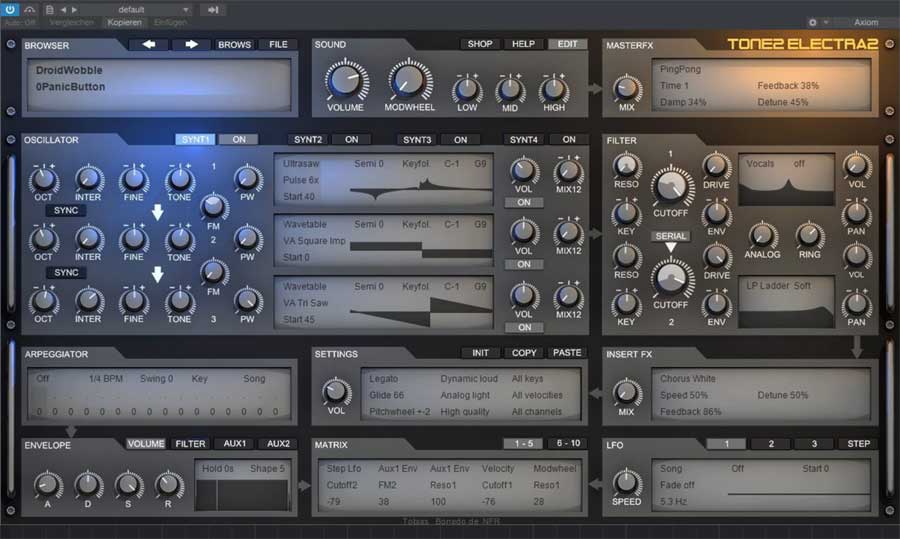Click the host next preset arrow
Viewport: 900px width, 539px height.
74,10
